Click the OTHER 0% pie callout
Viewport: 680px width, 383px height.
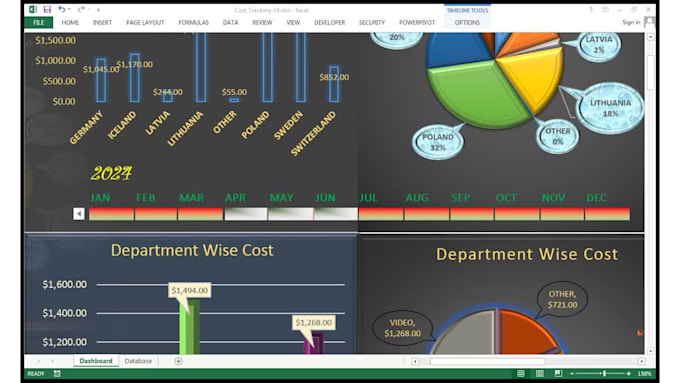tap(558, 136)
